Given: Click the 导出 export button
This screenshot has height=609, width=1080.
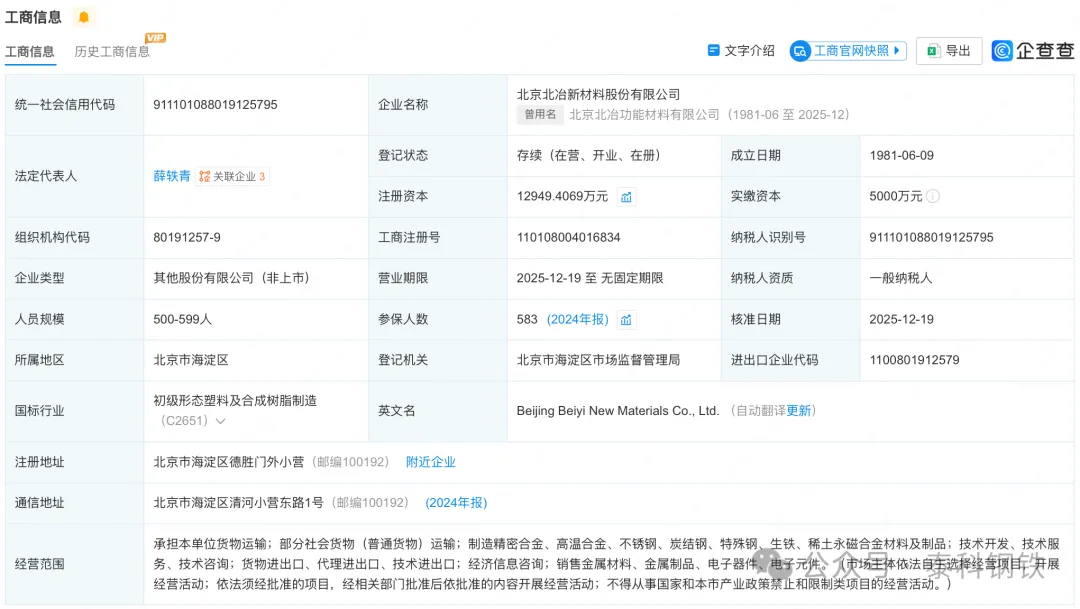Looking at the screenshot, I should tap(948, 51).
